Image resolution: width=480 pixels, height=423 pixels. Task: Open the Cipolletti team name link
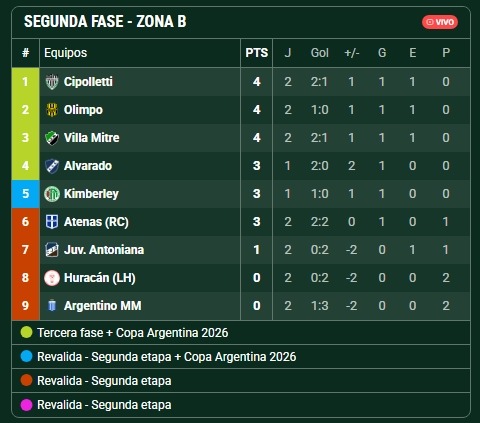pos(88,82)
